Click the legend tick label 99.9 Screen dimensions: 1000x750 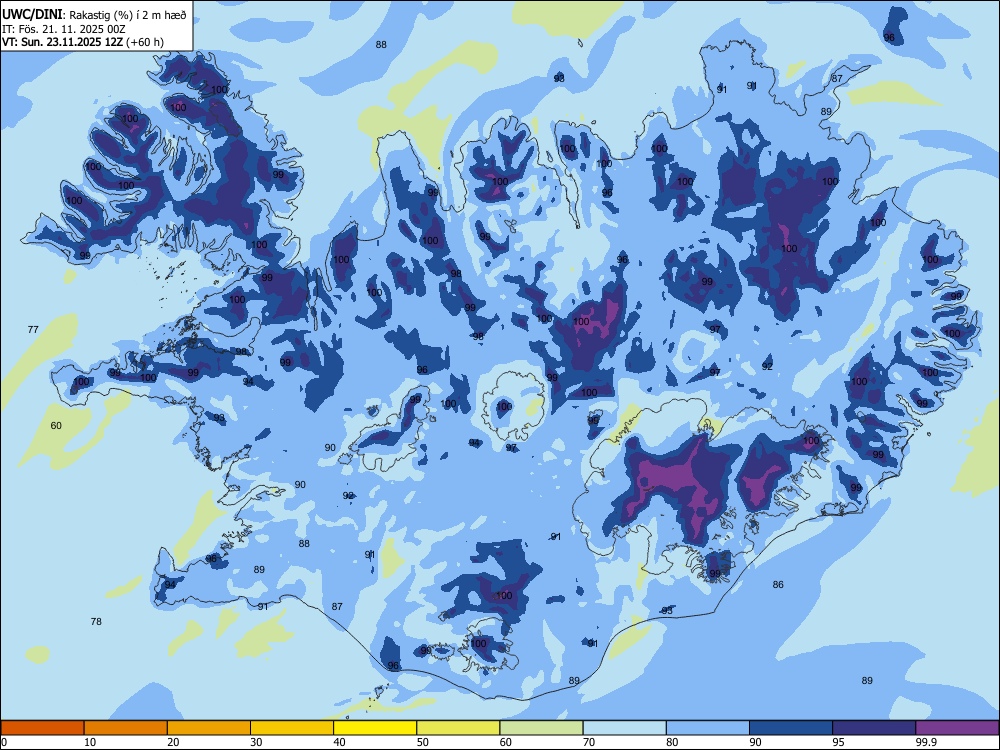(x=926, y=742)
